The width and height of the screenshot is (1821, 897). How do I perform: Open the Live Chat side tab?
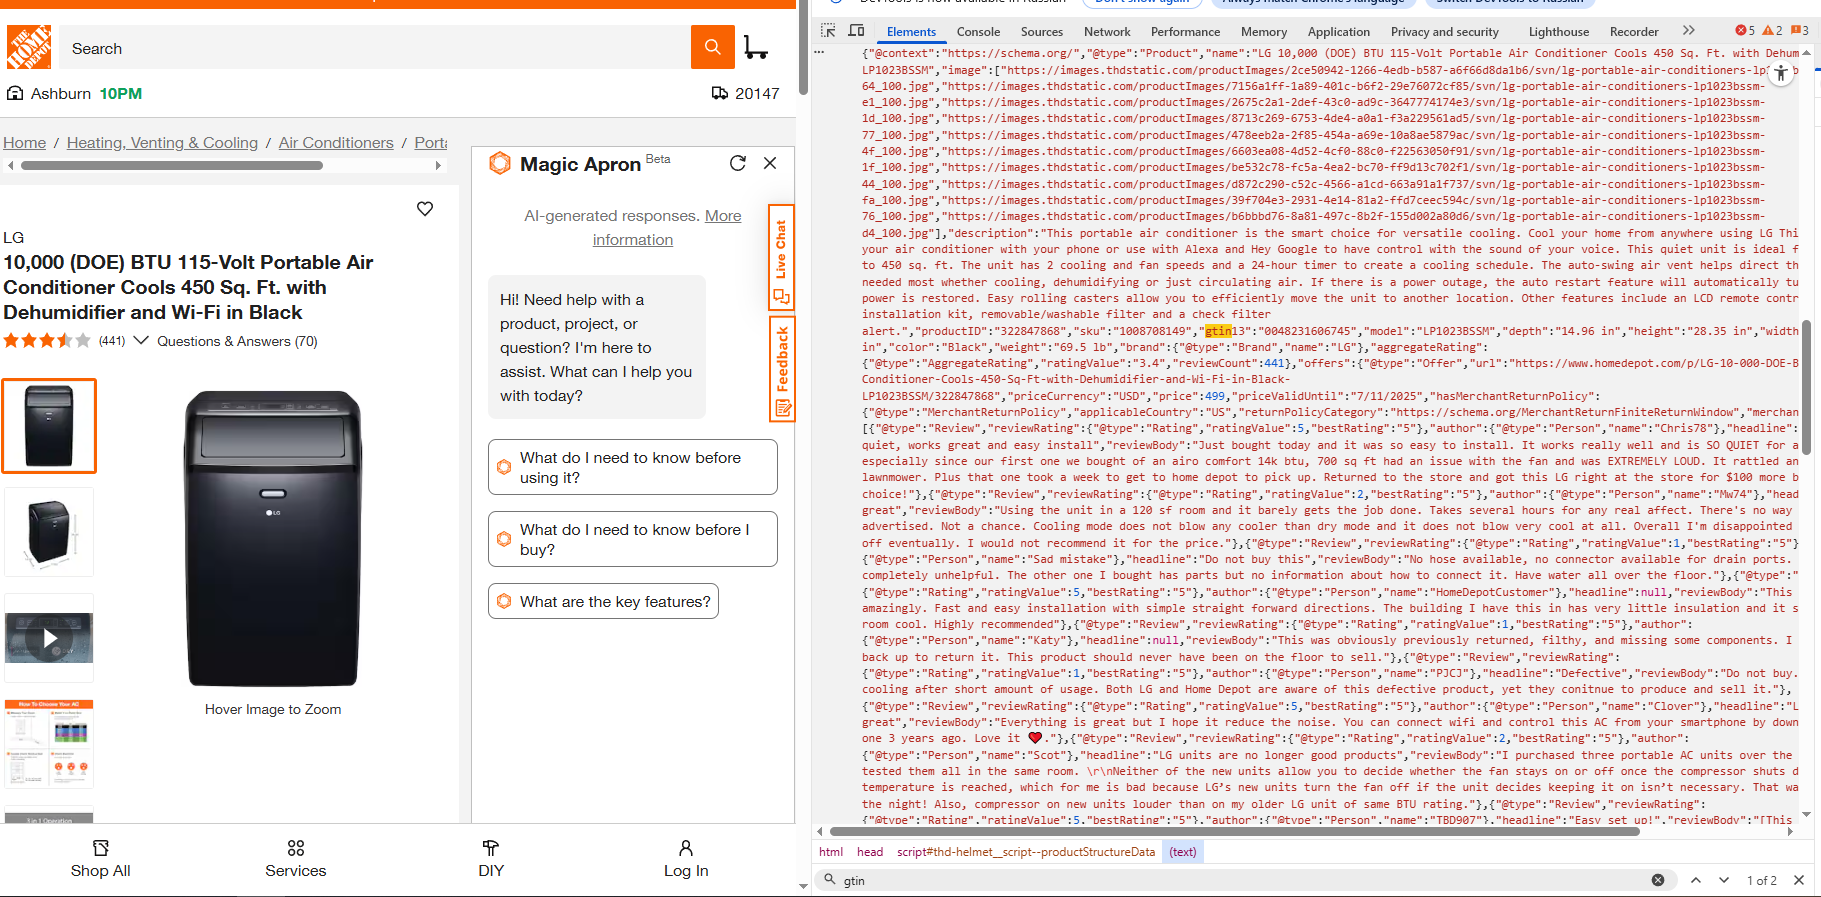781,256
